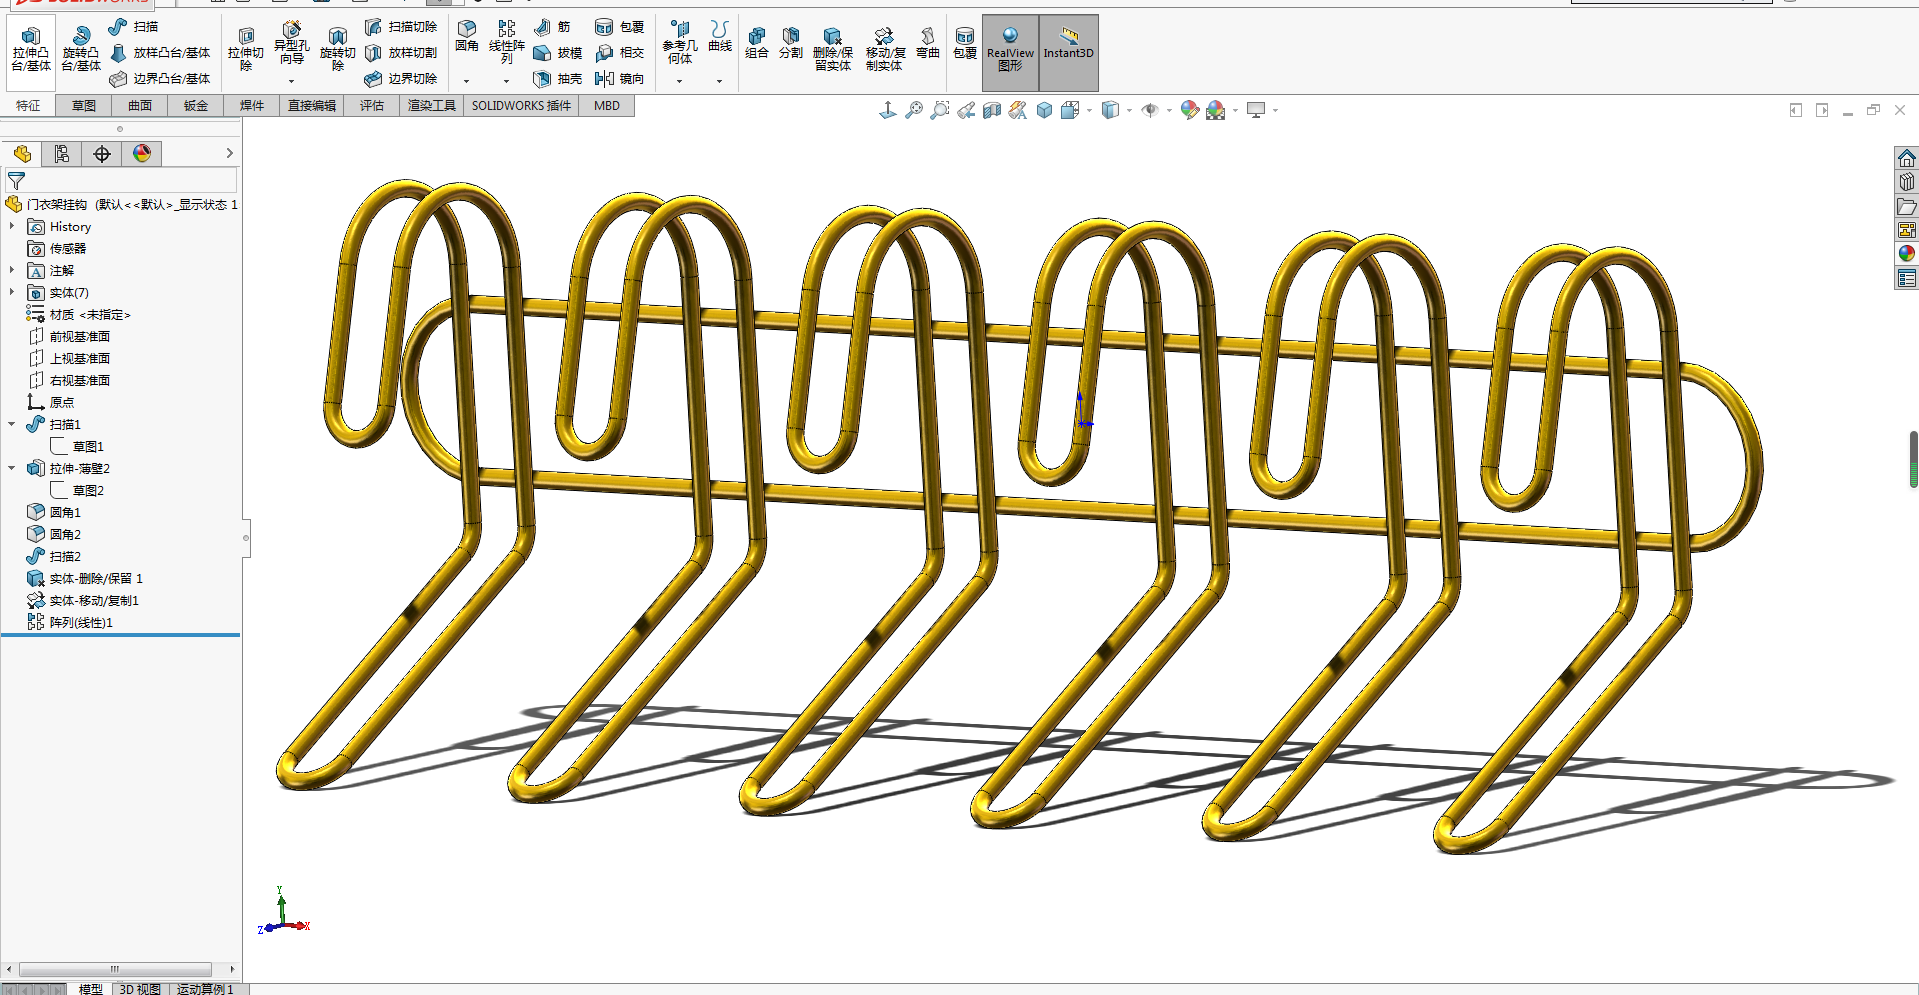Switch to the 钣金 sheet metal tab
This screenshot has width=1919, height=995.
coord(196,106)
